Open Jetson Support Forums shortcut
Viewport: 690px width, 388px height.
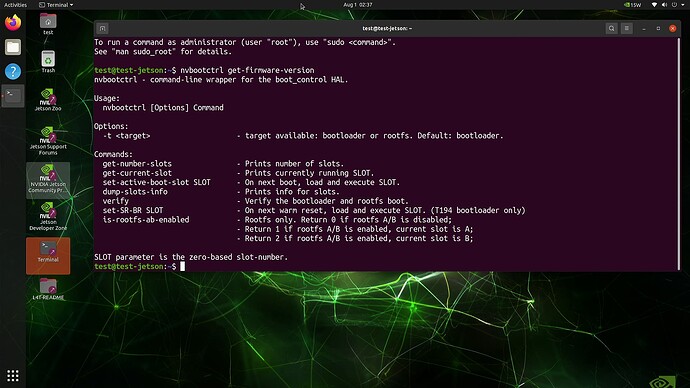click(x=48, y=140)
